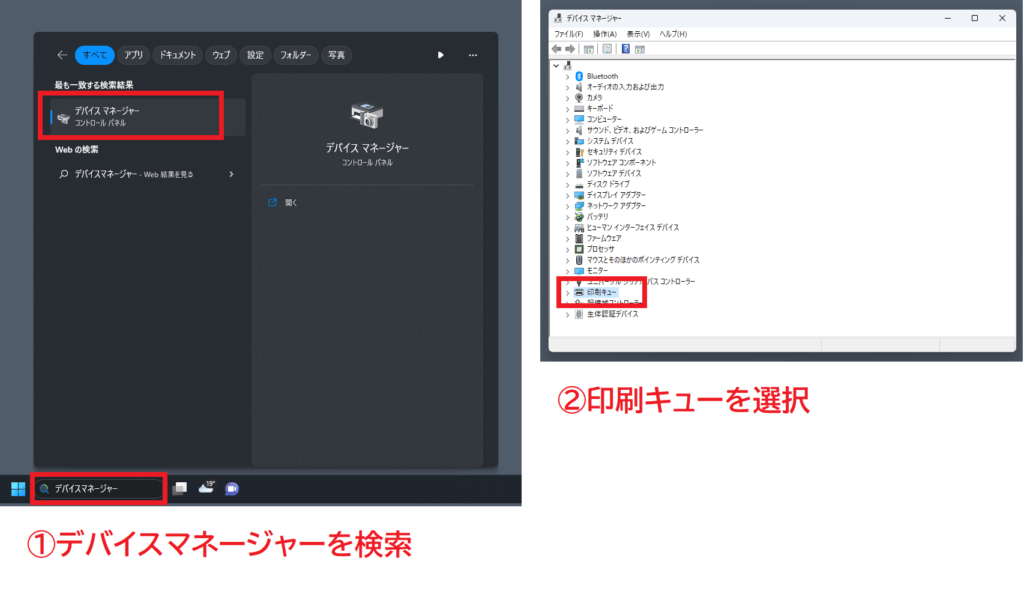Expand the Bluetooth category
The image size is (1024, 597).
pos(568,76)
